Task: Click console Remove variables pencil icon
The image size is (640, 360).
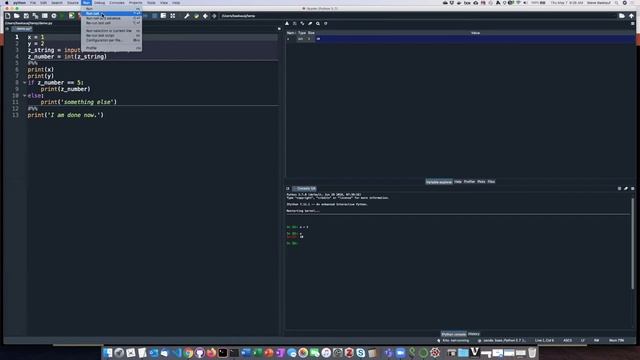Action: click(x=626, y=189)
